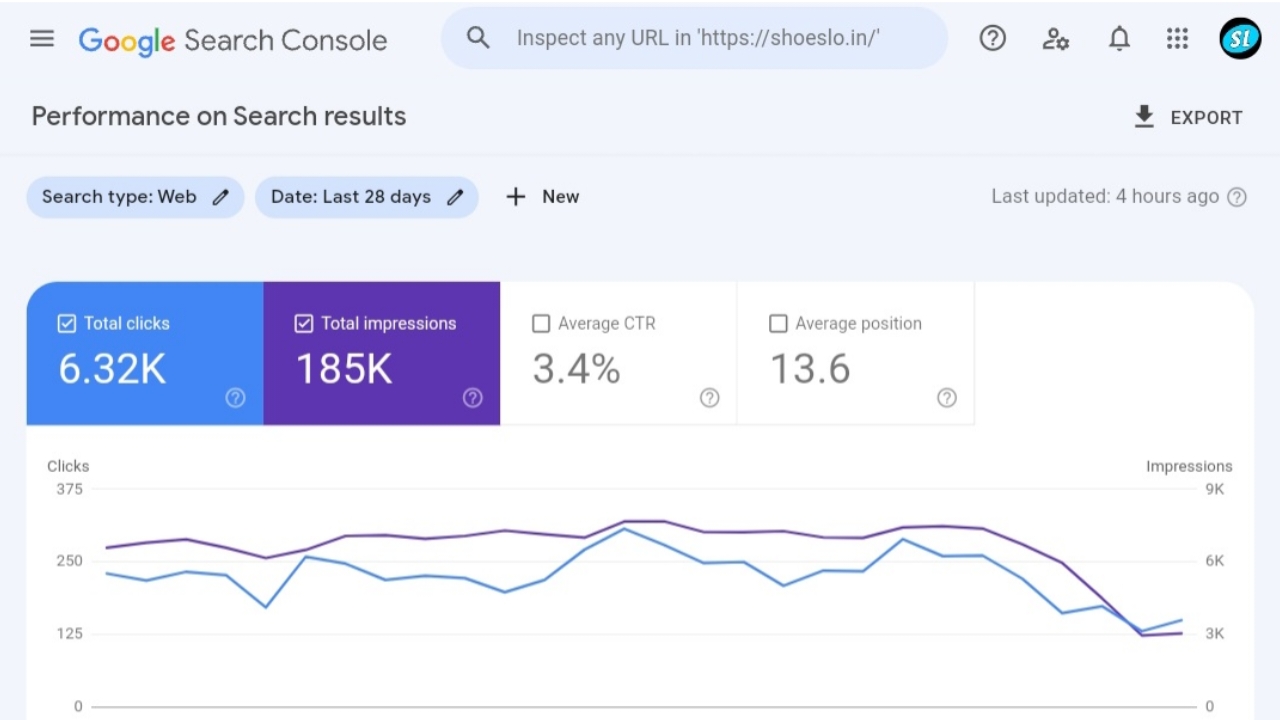Image resolution: width=1280 pixels, height=720 pixels.
Task: Click the 9K impressions axis value
Action: point(1214,489)
